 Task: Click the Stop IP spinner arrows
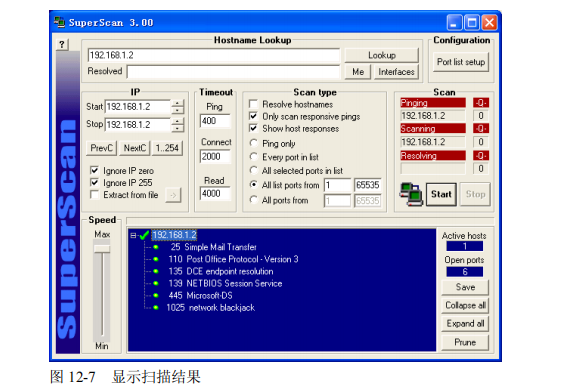coord(177,125)
